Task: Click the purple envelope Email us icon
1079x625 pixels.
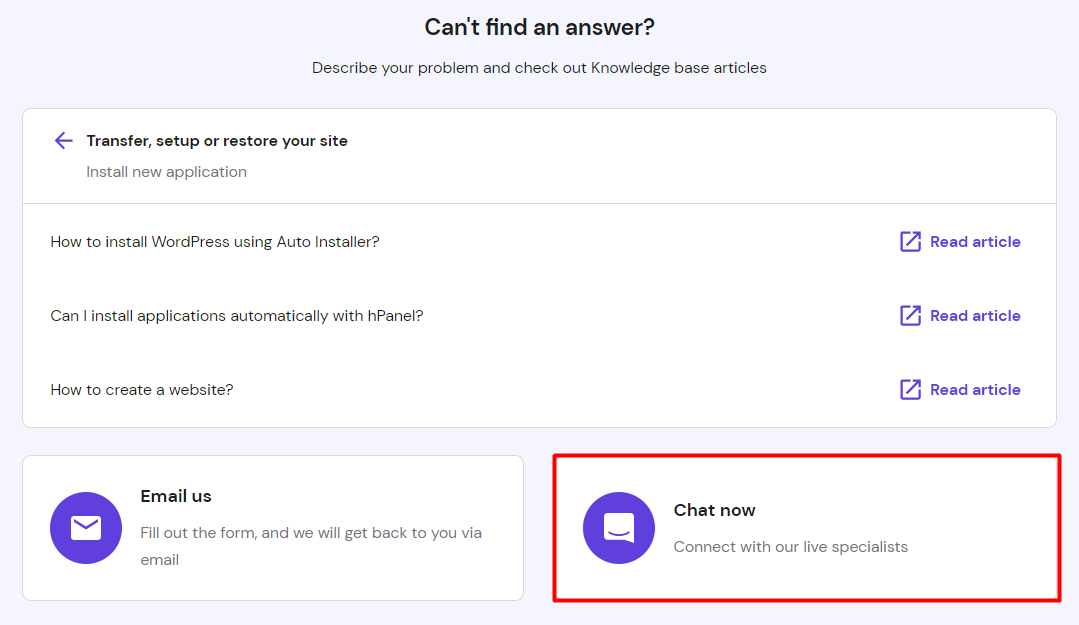Action: coord(86,527)
